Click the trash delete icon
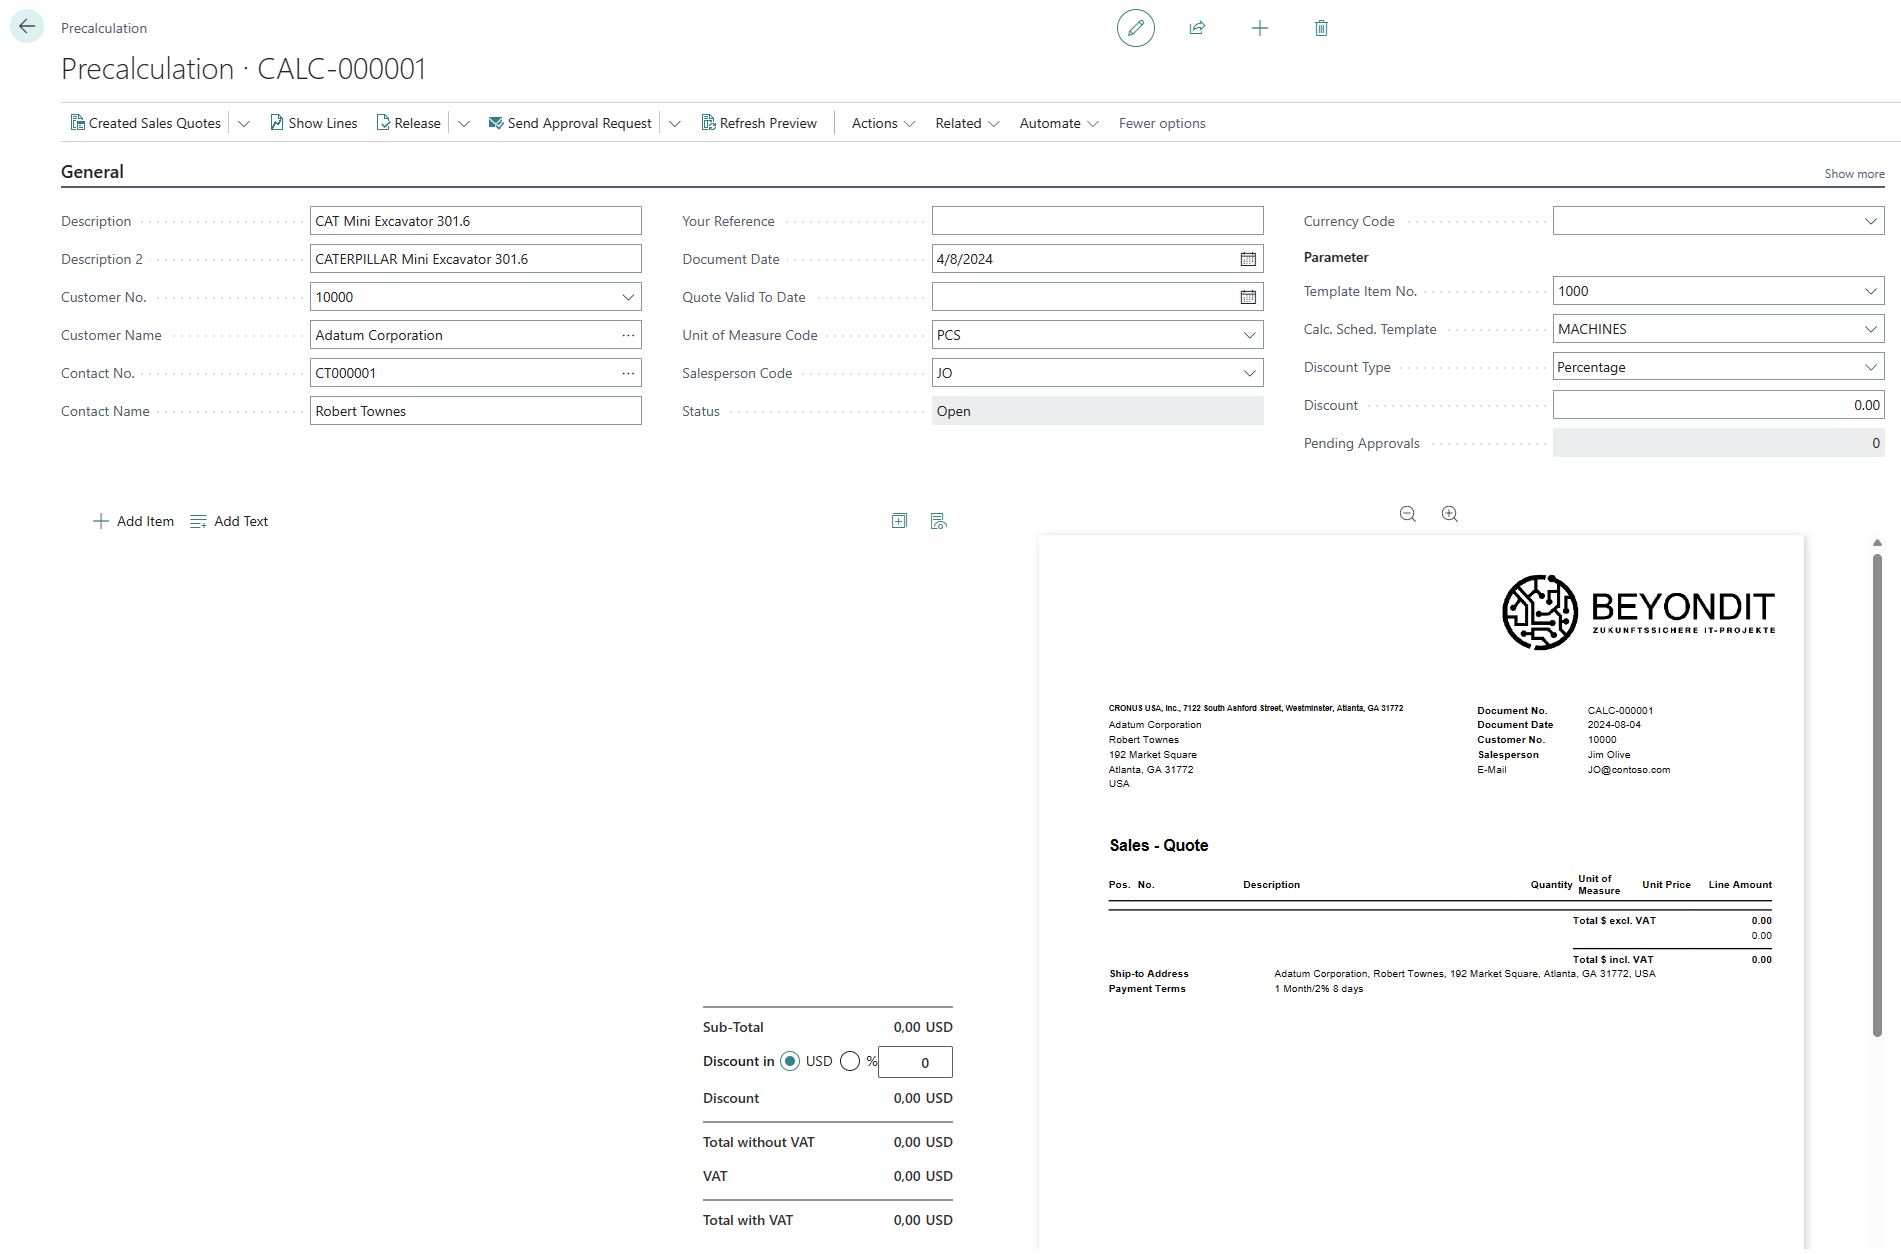1901x1254 pixels. coord(1321,28)
